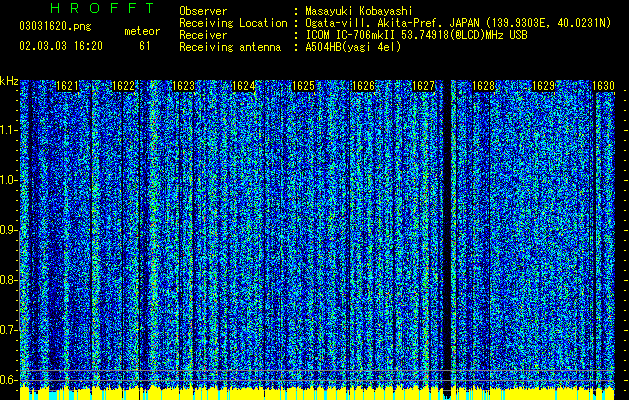Click the Observer field label

pos(203,11)
